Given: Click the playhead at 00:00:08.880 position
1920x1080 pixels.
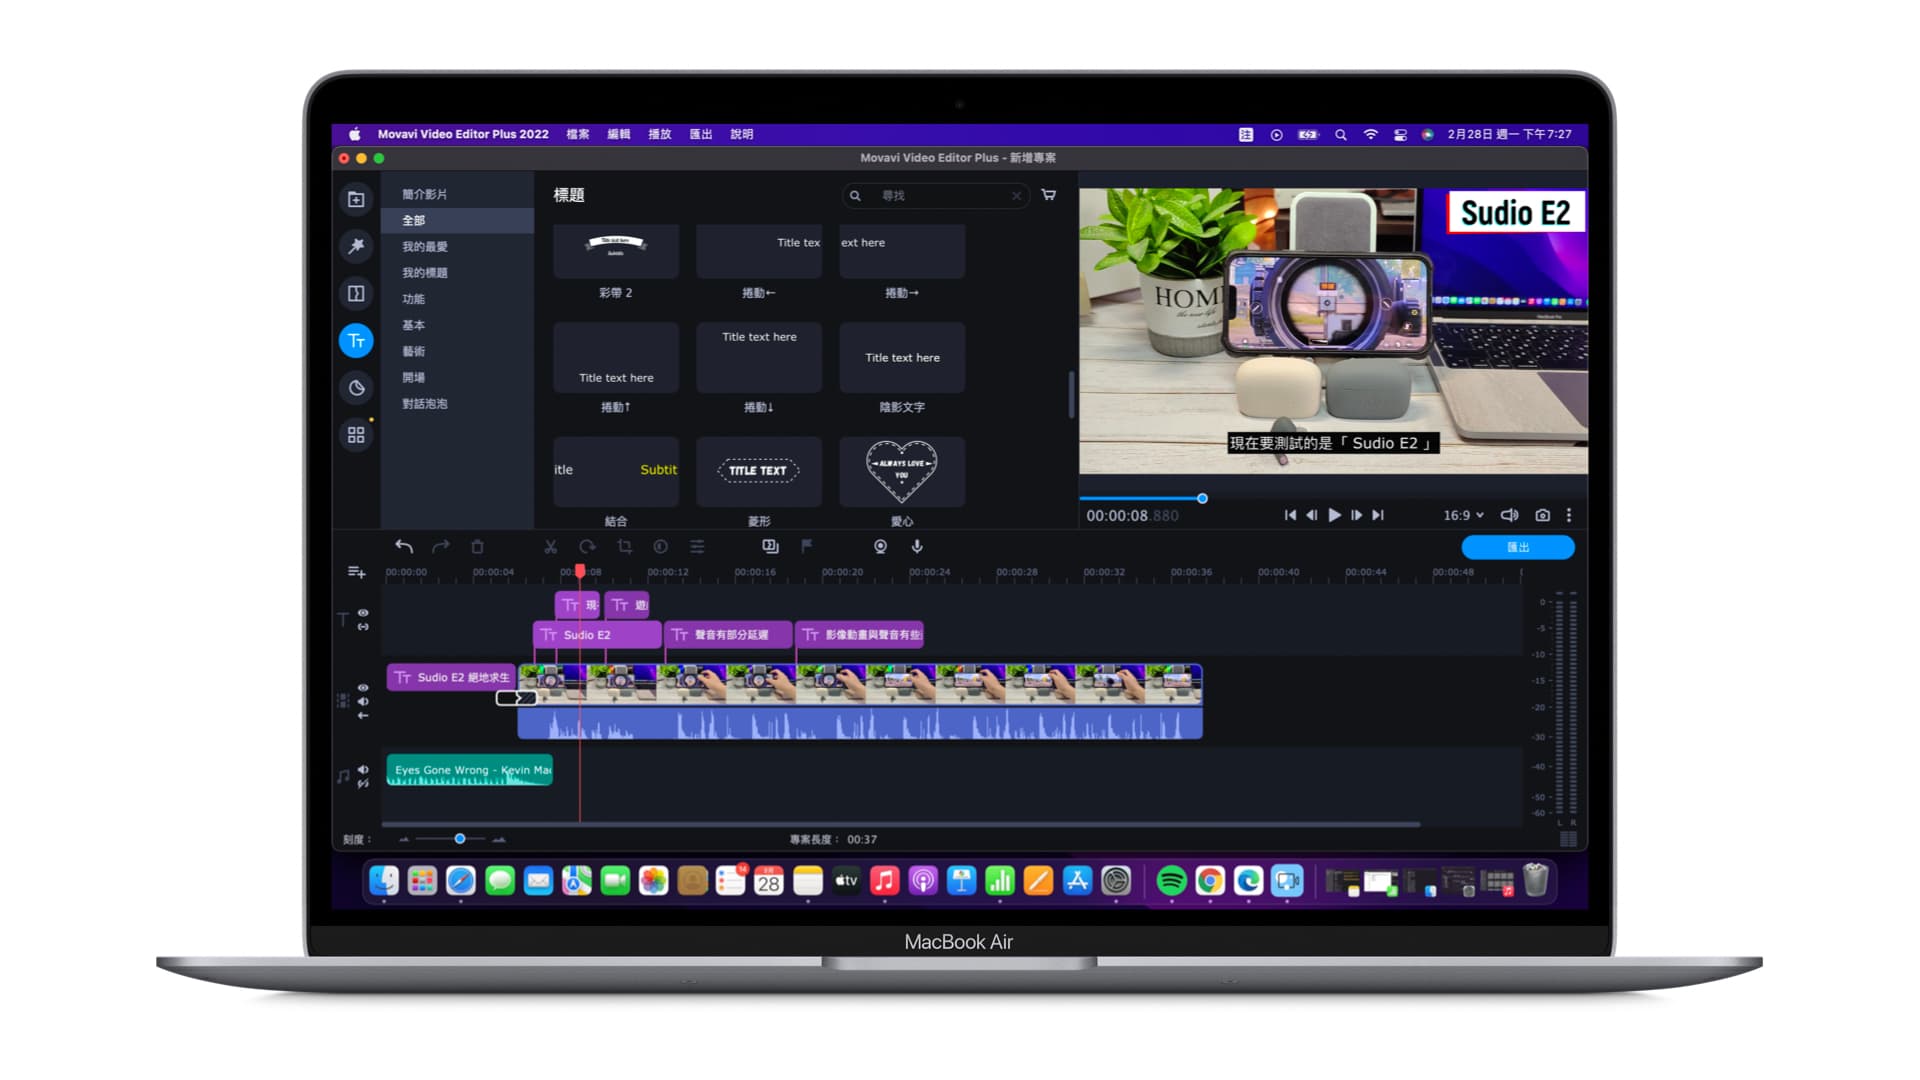Looking at the screenshot, I should click(576, 570).
